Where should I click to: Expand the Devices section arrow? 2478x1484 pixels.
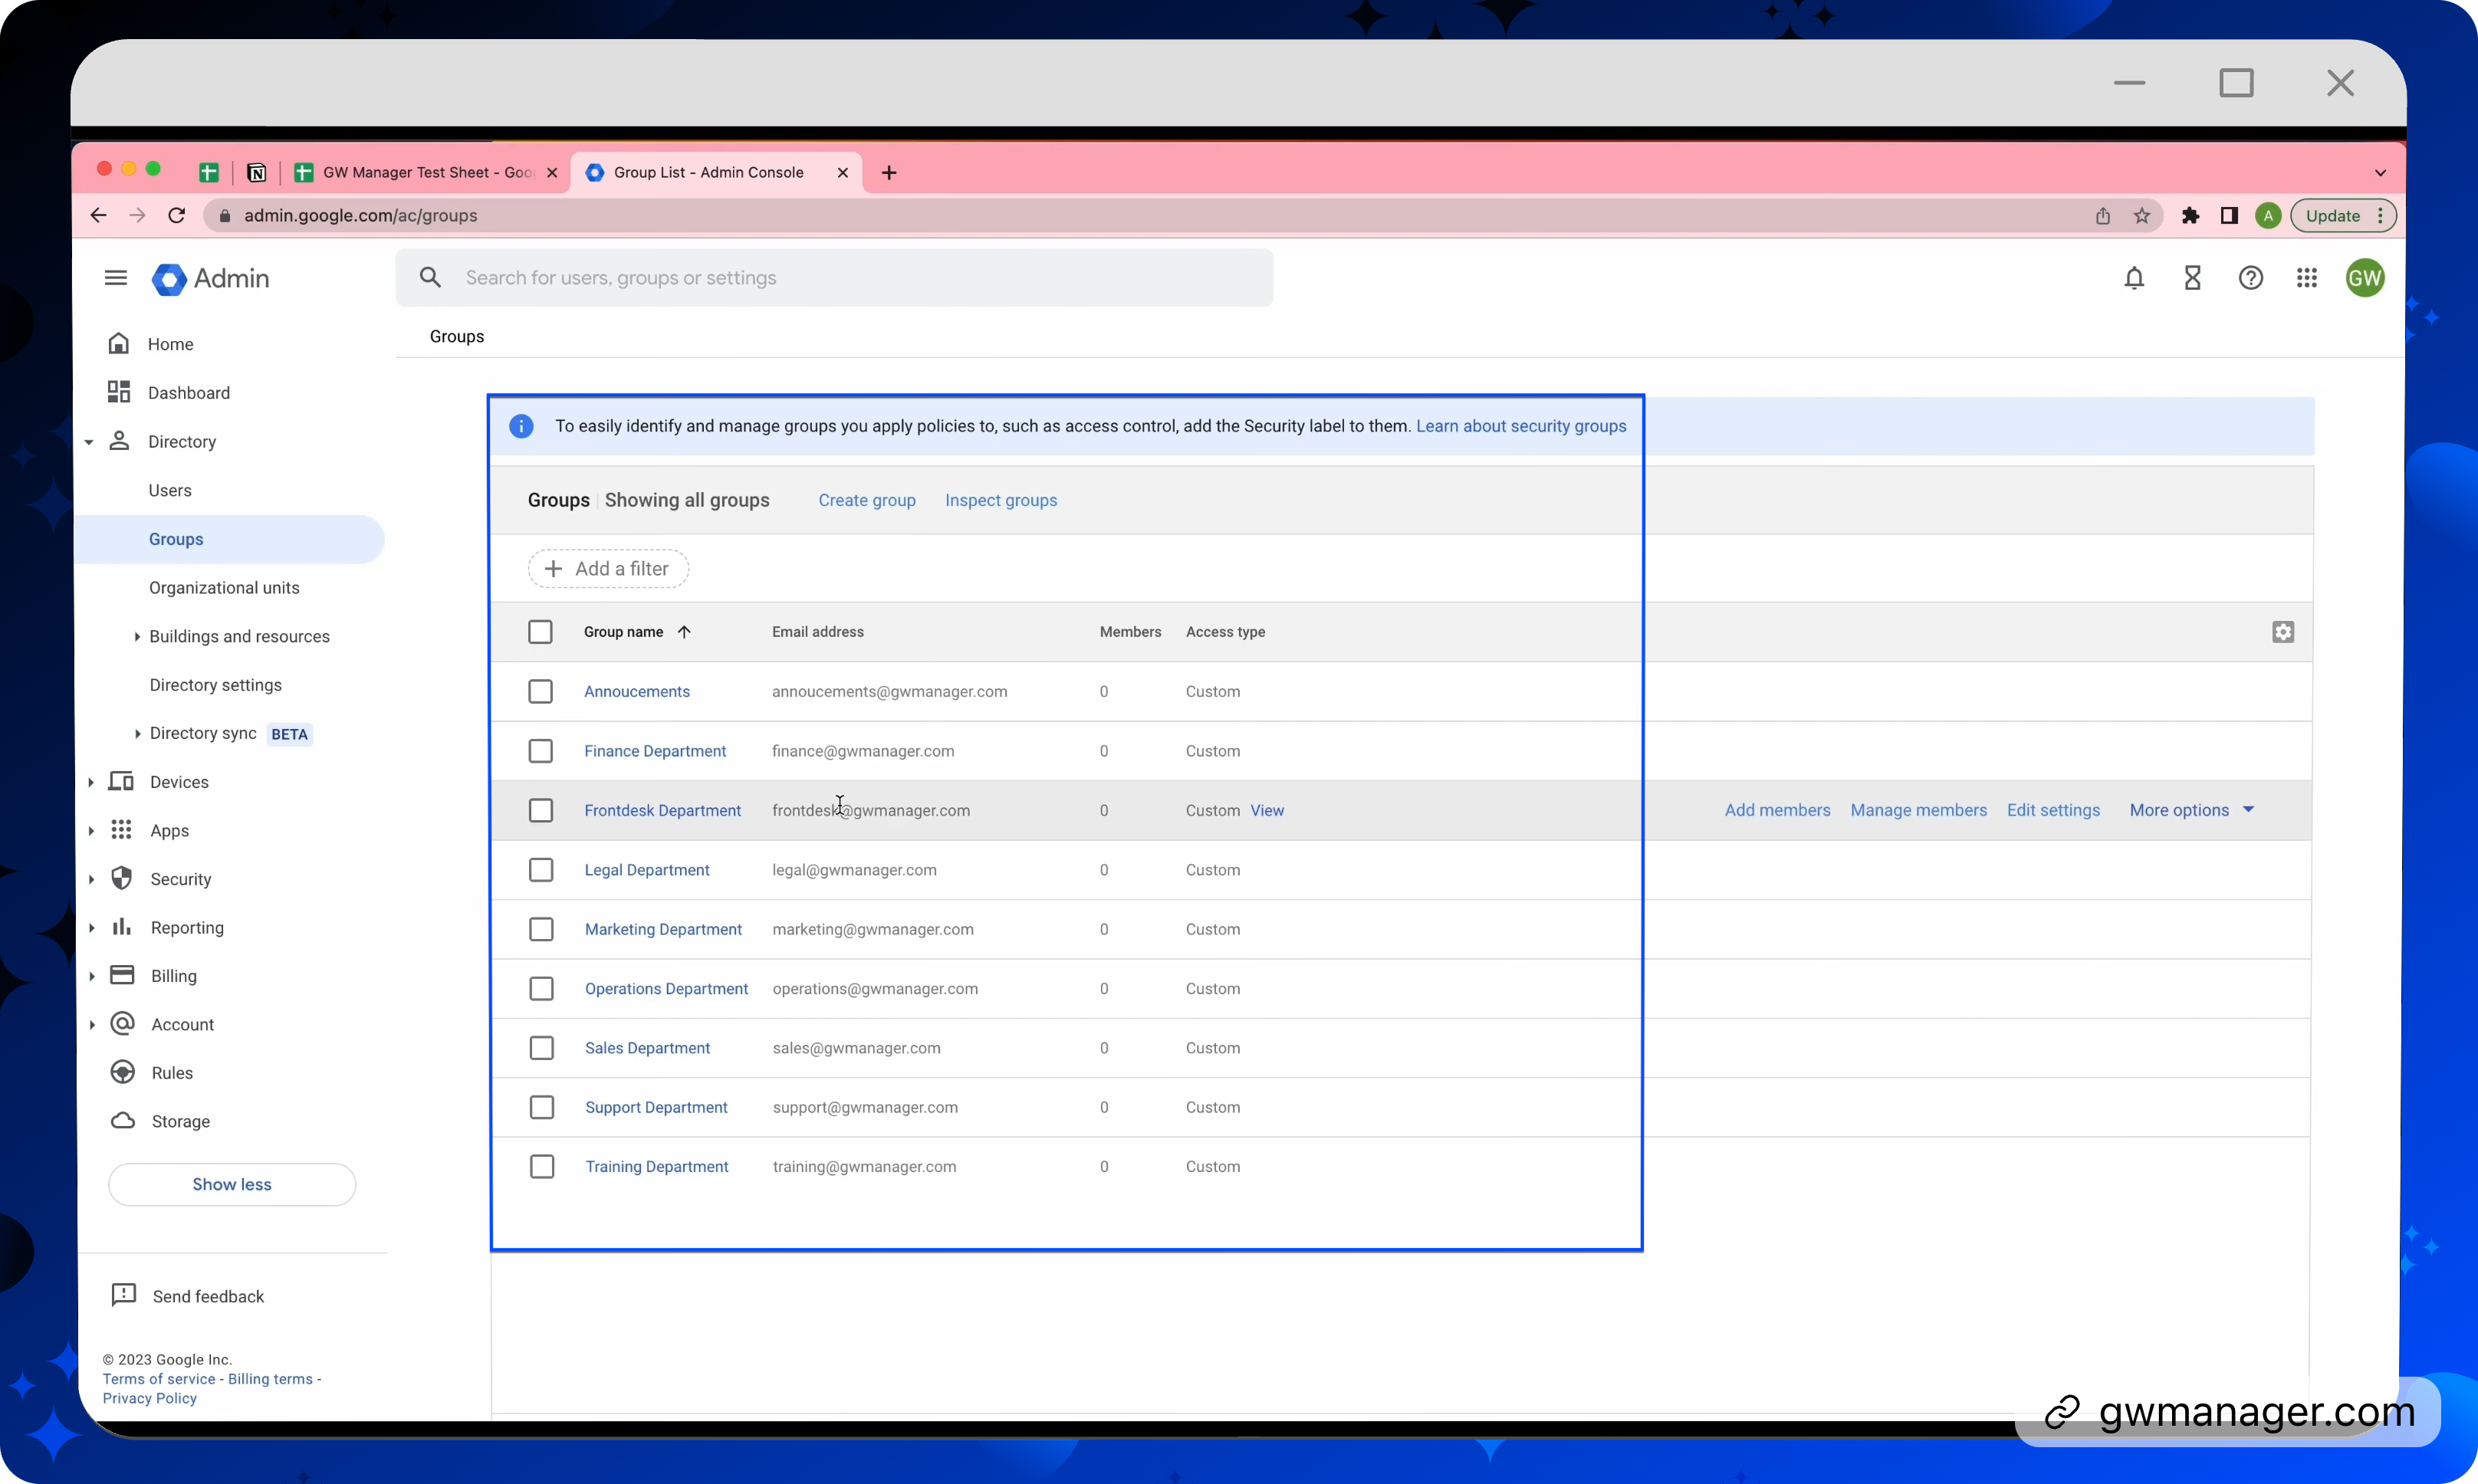(90, 782)
